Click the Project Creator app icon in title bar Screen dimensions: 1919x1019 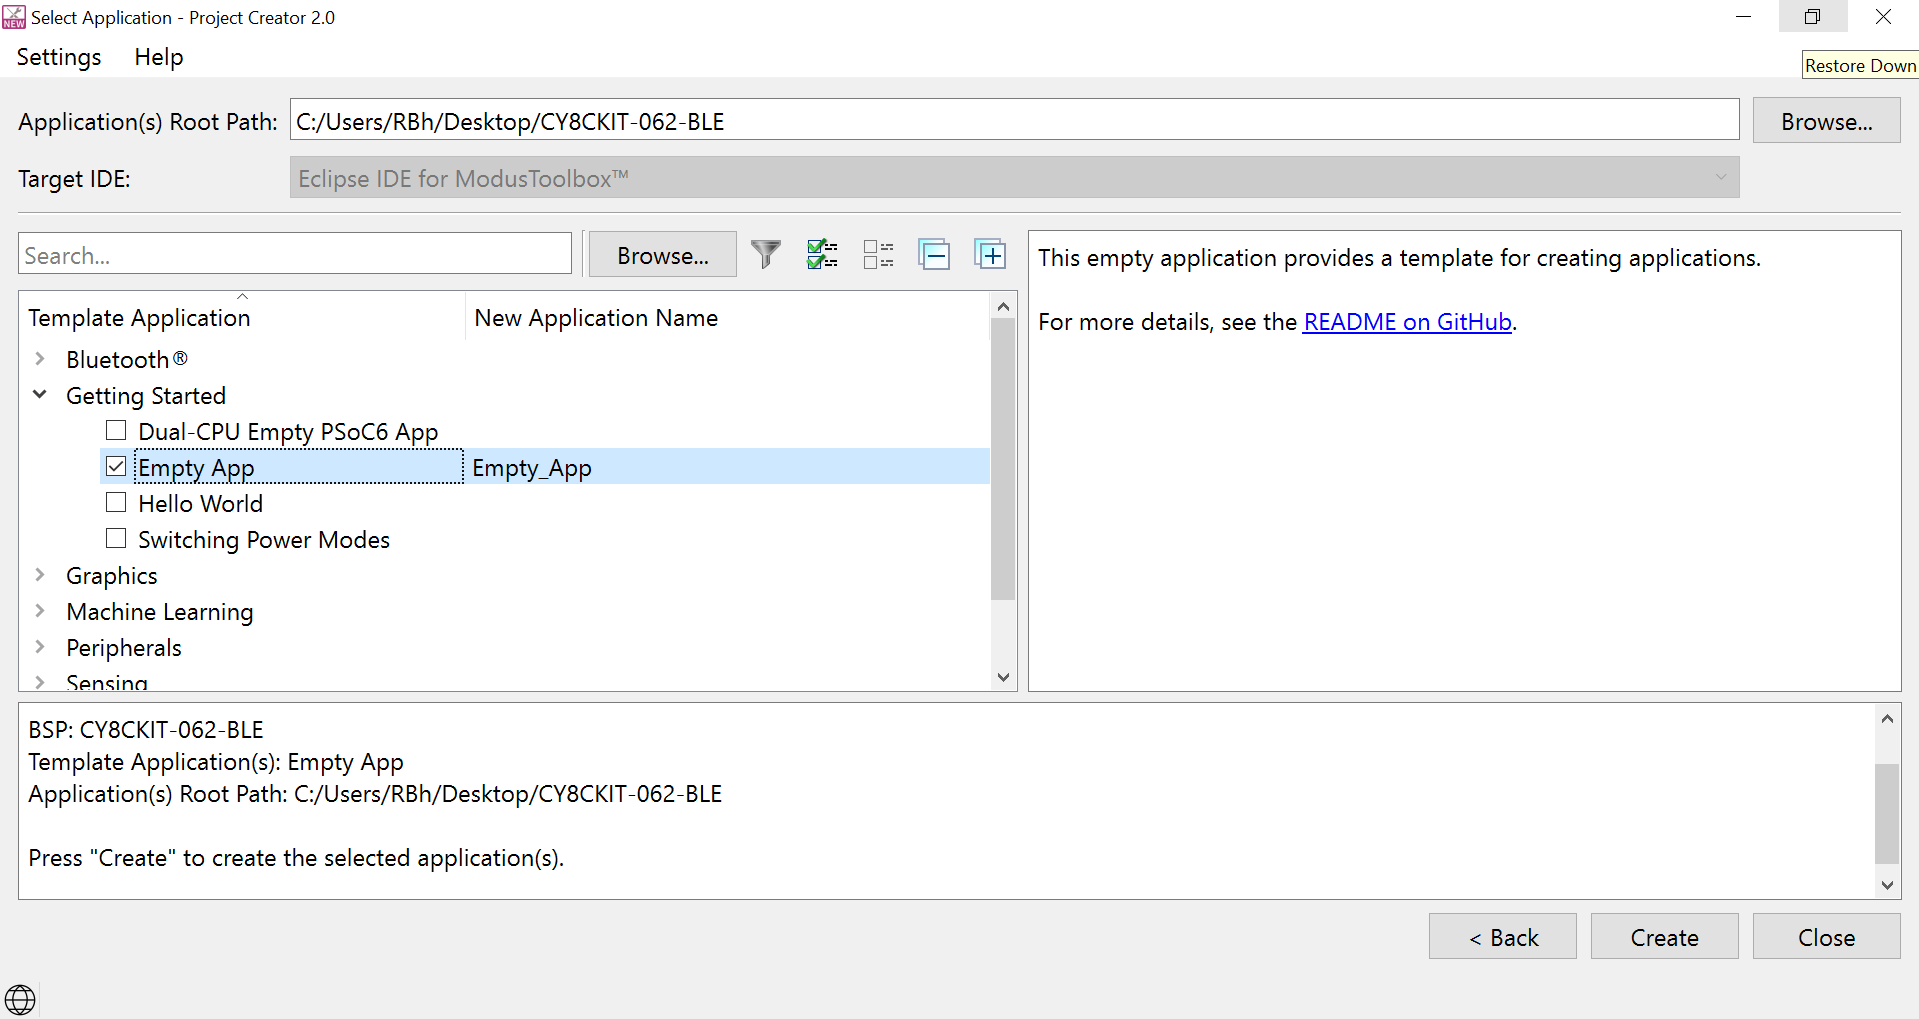point(14,17)
